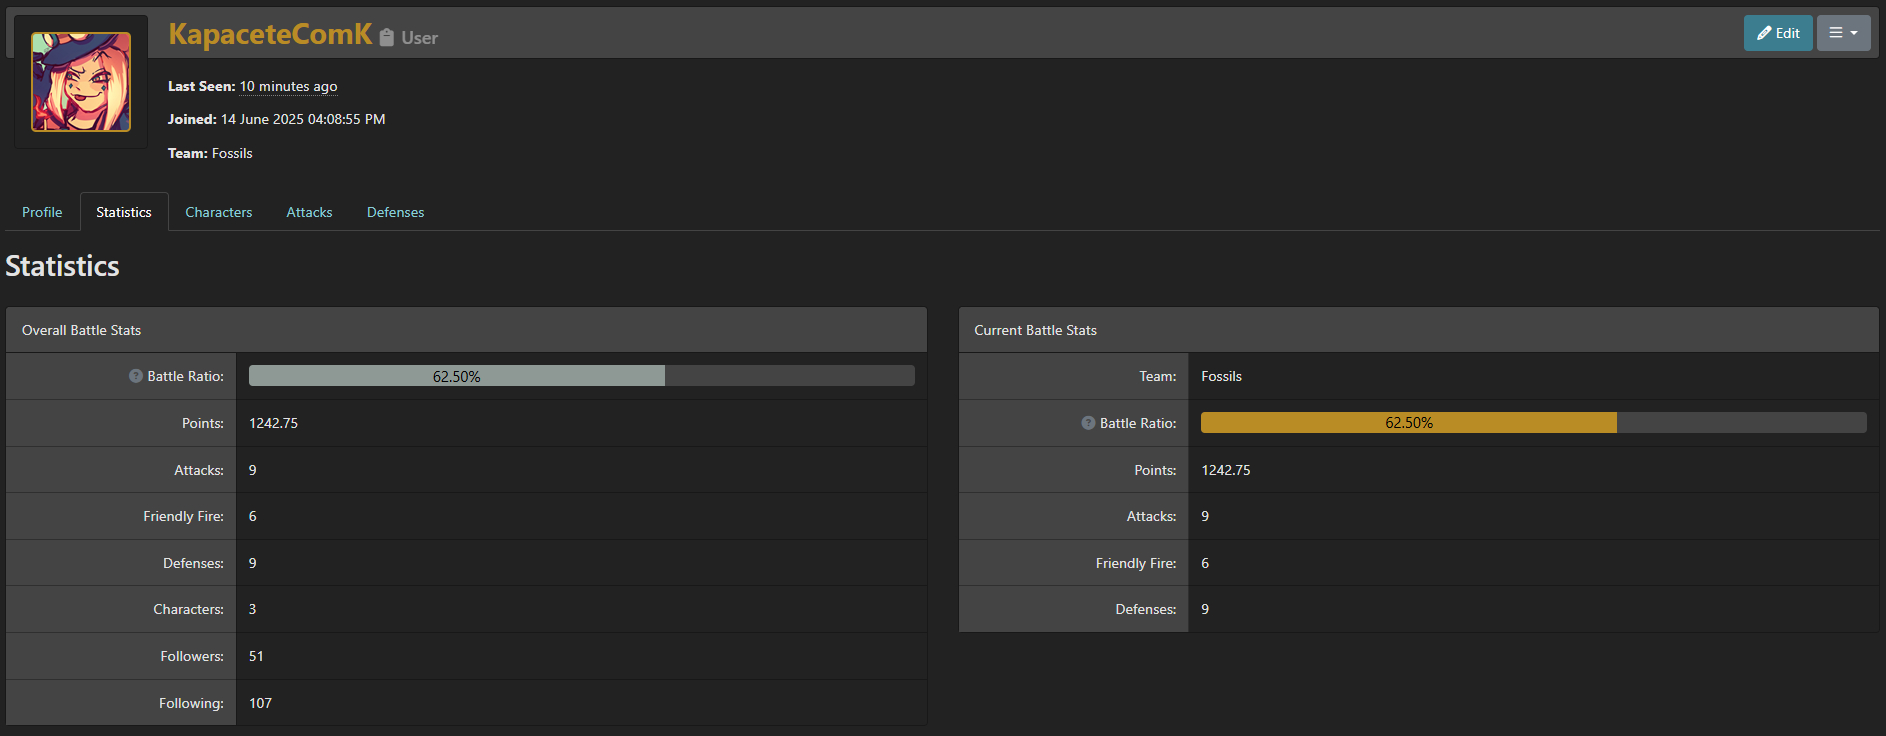Screen dimensions: 1886x736
Task: Click the Current Battle Stats panel header
Action: (1035, 330)
